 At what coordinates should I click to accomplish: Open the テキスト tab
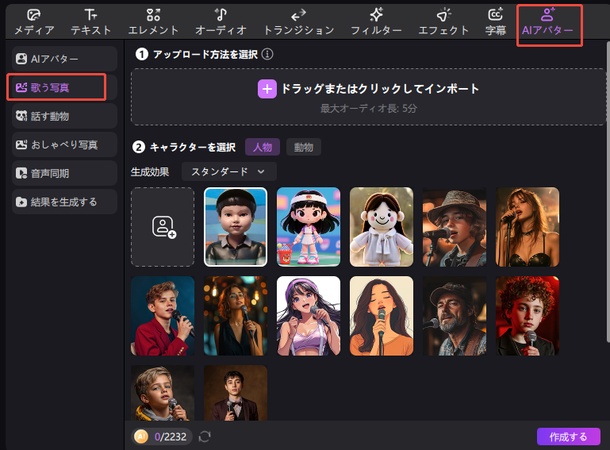91,22
